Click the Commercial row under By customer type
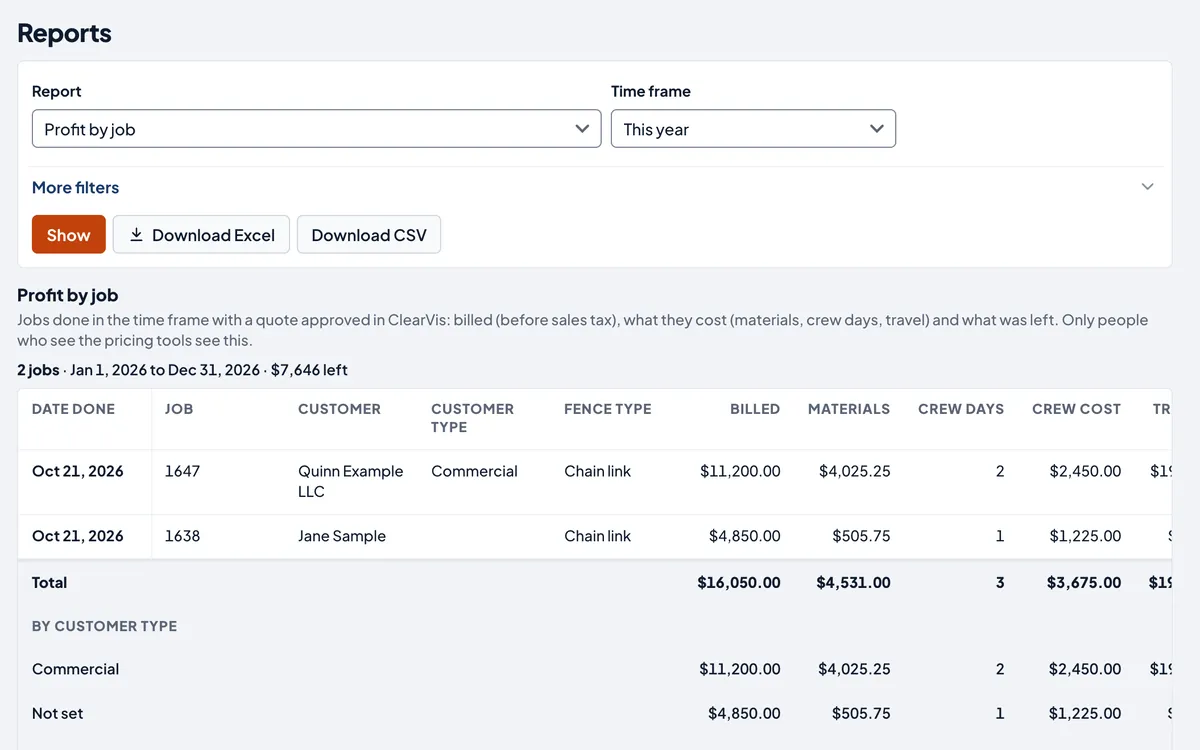The width and height of the screenshot is (1200, 750). [x=75, y=669]
